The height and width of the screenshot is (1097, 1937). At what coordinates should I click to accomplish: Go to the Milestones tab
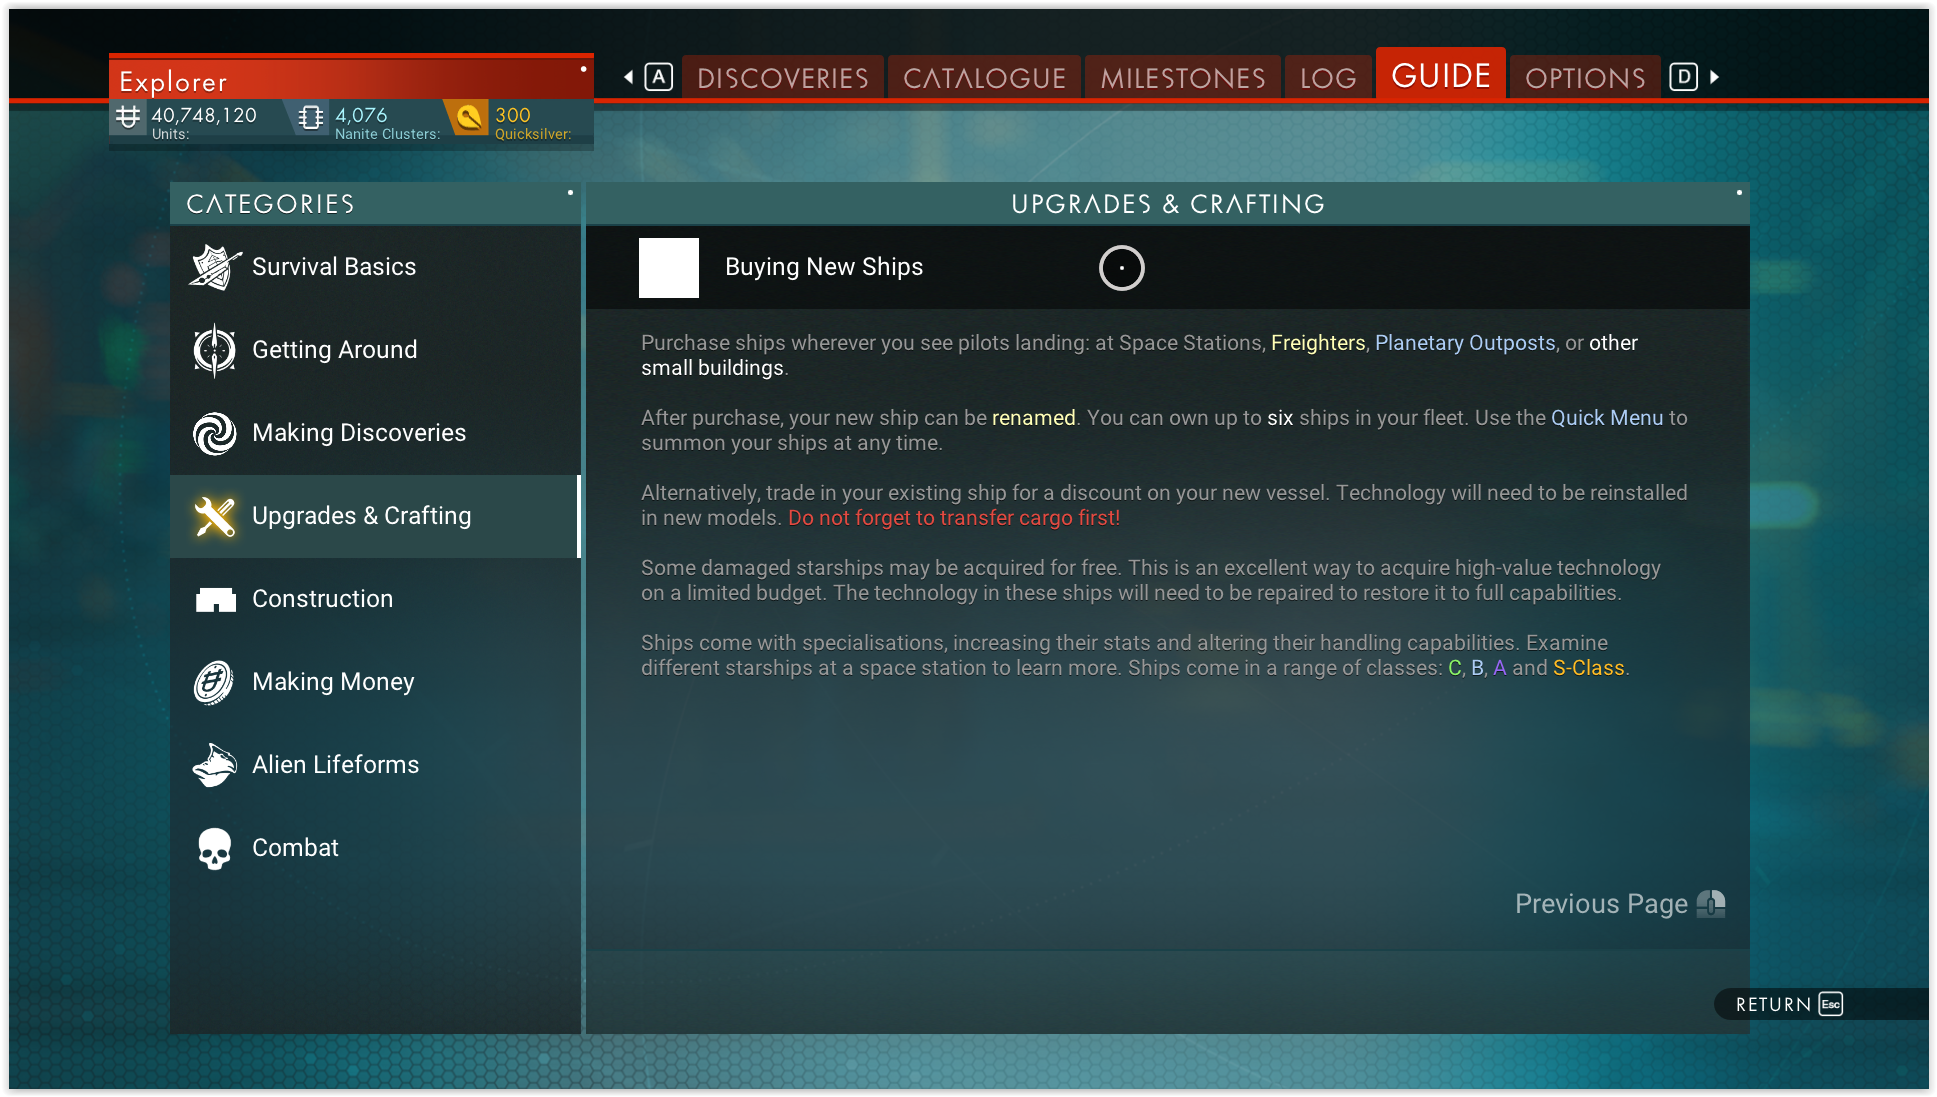(x=1182, y=78)
